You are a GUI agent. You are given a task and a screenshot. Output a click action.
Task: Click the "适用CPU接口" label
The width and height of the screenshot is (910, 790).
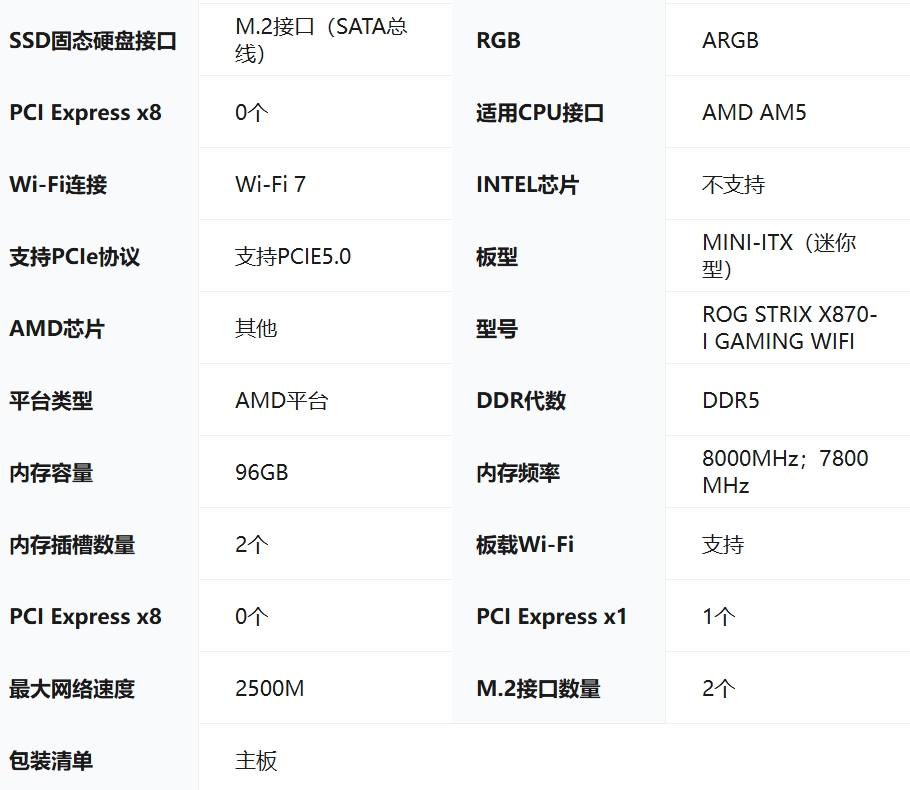tap(540, 113)
